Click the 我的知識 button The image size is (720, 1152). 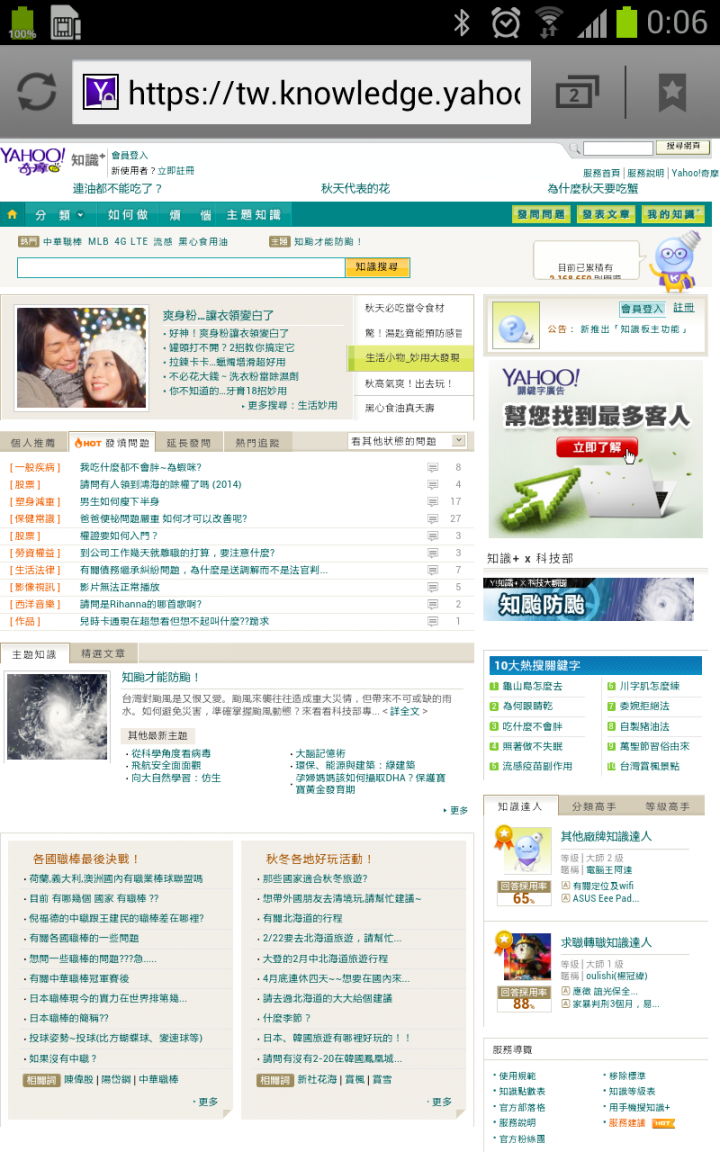coord(672,215)
